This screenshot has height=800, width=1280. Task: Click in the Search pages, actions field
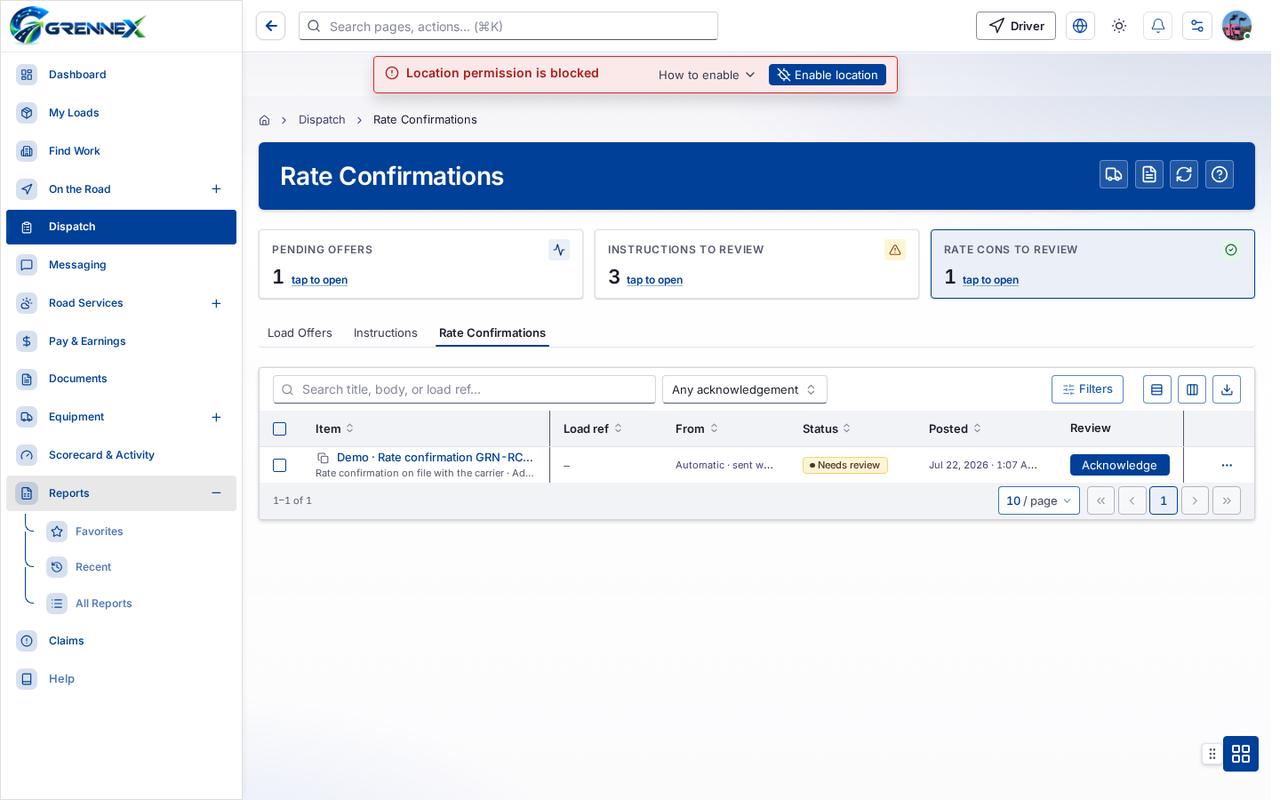tap(508, 26)
